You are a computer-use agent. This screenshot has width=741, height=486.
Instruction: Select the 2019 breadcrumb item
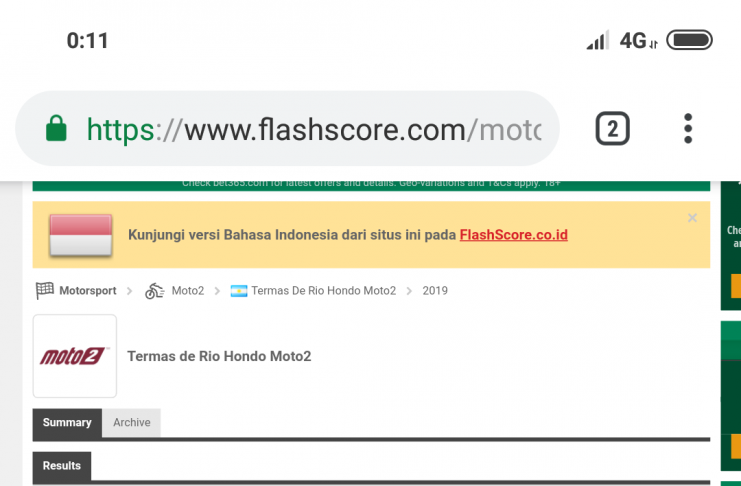click(x=435, y=291)
